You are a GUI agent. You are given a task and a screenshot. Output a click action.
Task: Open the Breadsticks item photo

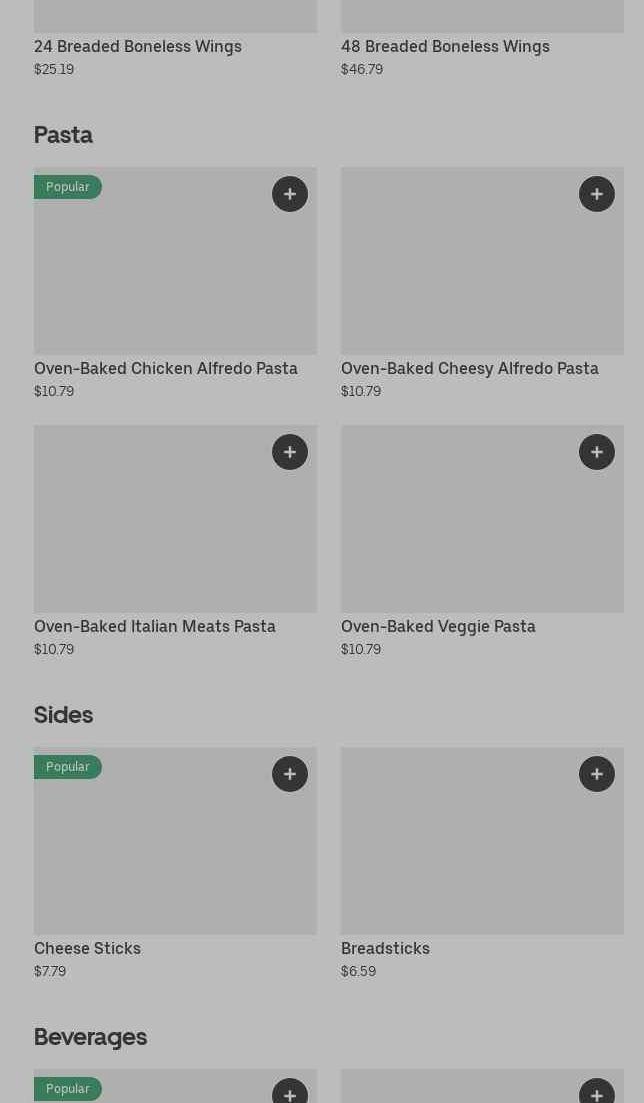coord(482,850)
